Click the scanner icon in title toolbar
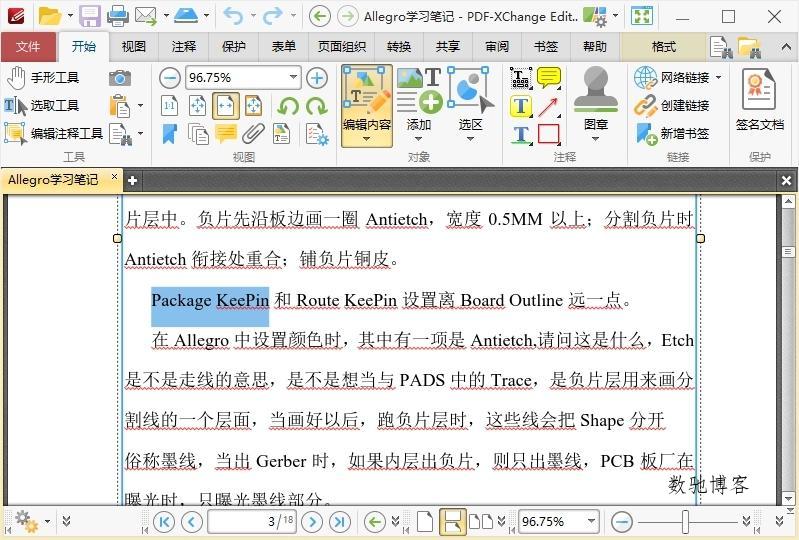Screen dimensions: 799x540 pyautogui.click(x=185, y=15)
